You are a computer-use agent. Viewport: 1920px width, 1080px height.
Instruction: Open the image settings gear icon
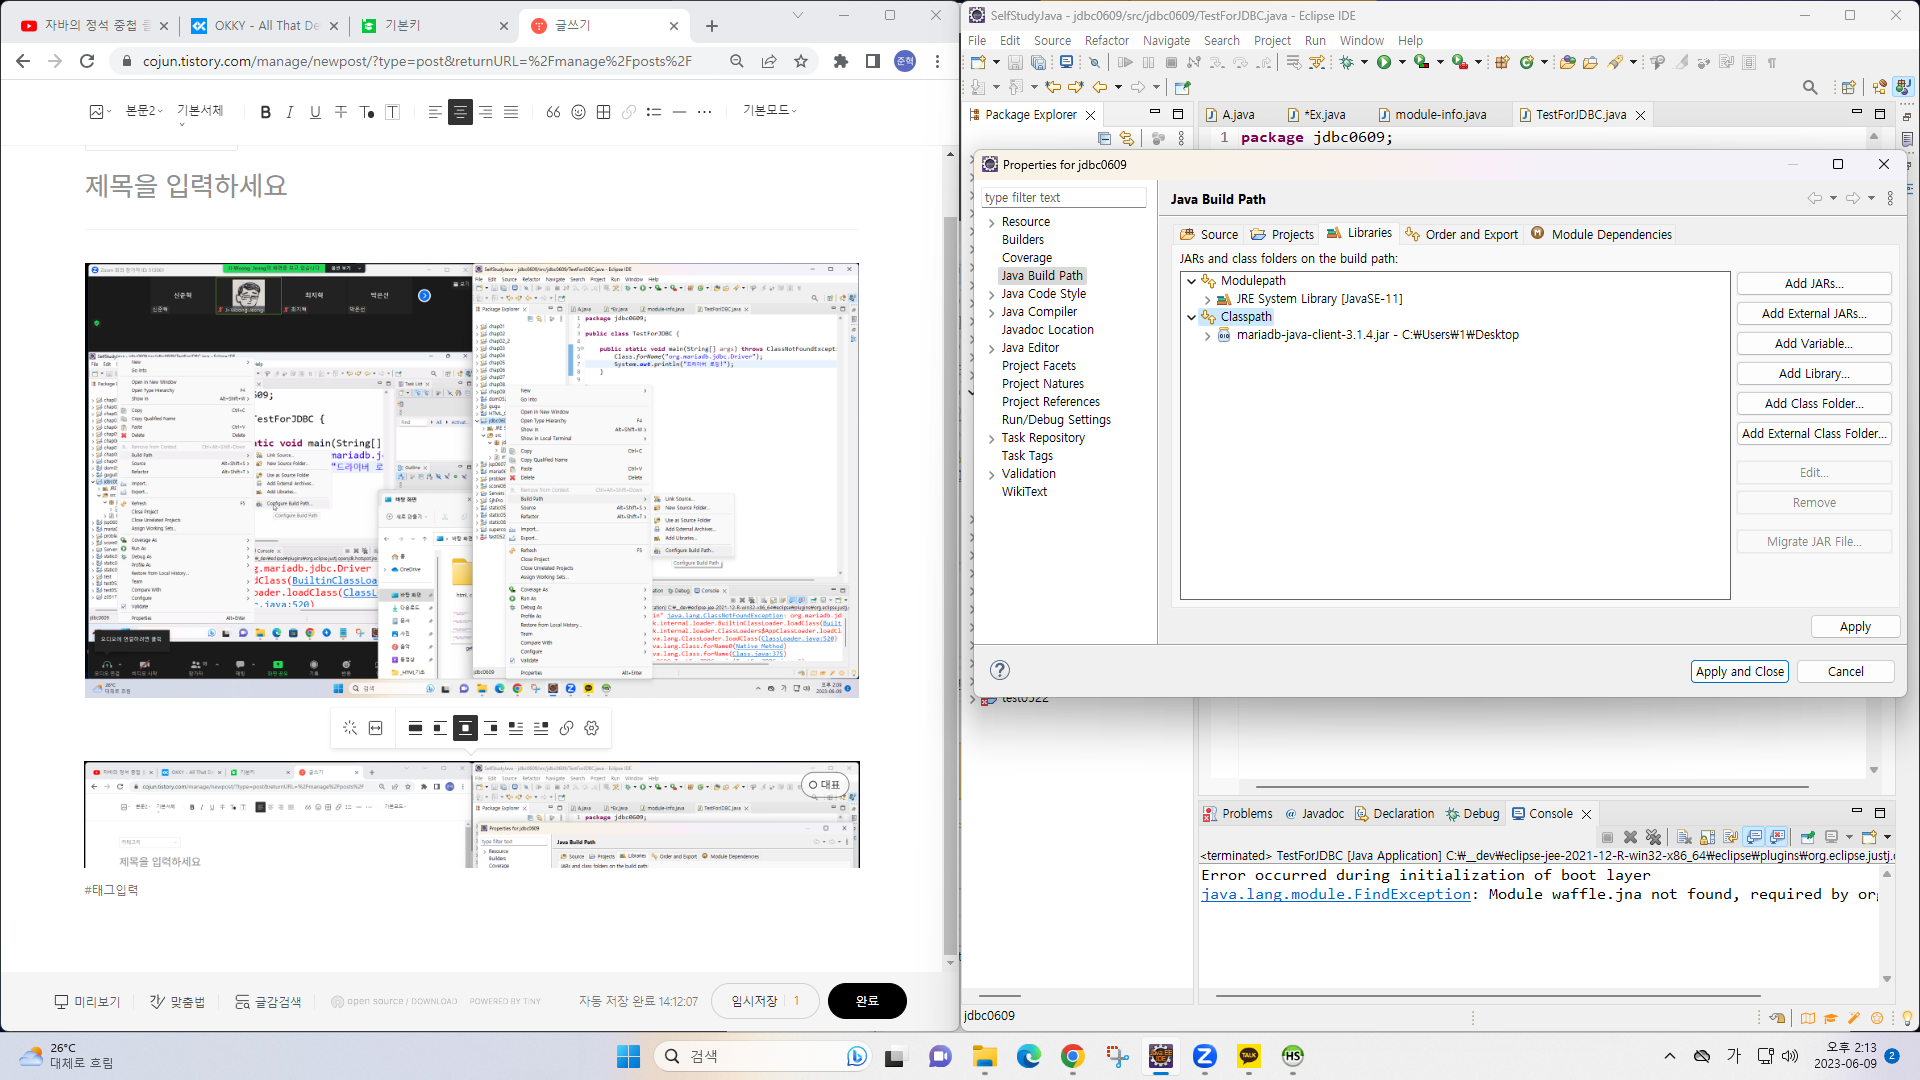coord(592,728)
